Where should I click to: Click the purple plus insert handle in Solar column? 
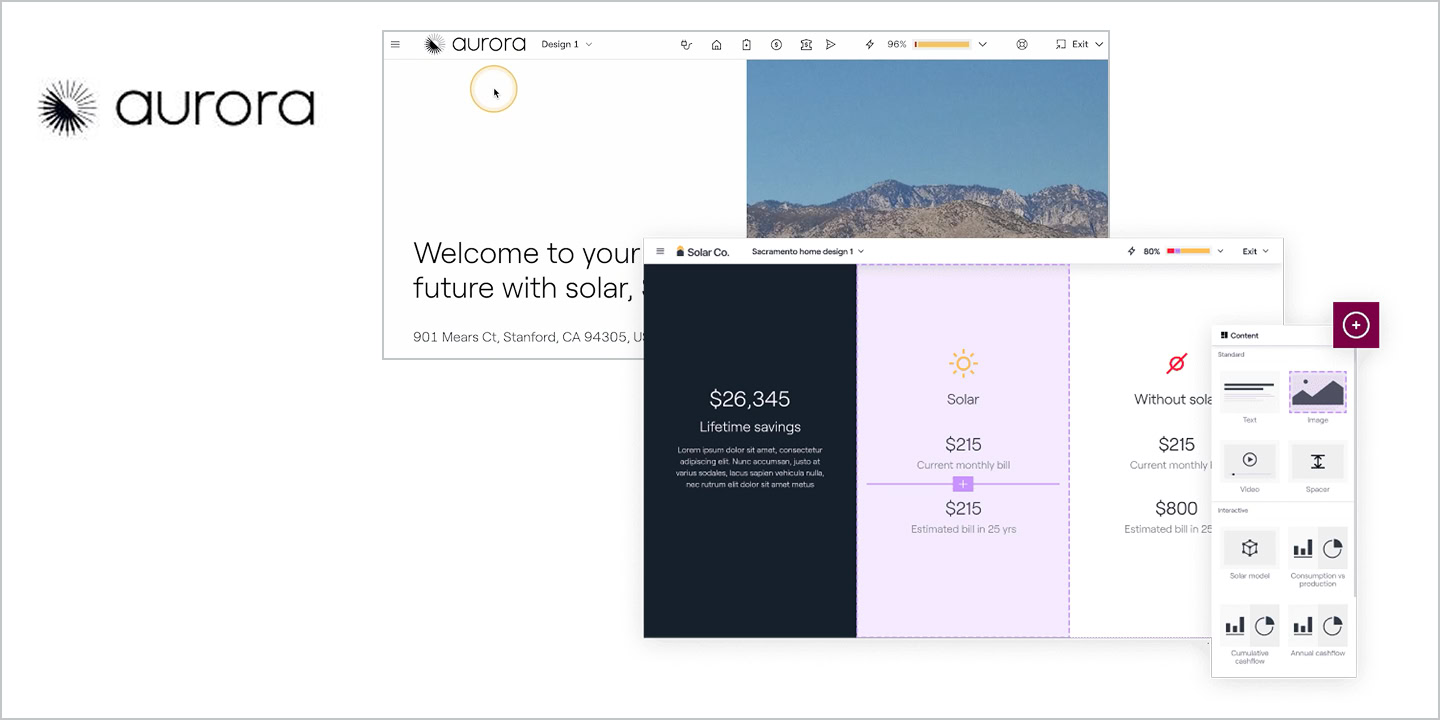click(x=963, y=484)
